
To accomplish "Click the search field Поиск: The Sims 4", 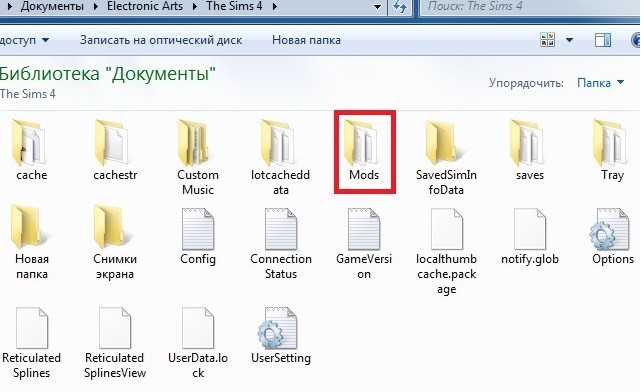I will tap(530, 7).
